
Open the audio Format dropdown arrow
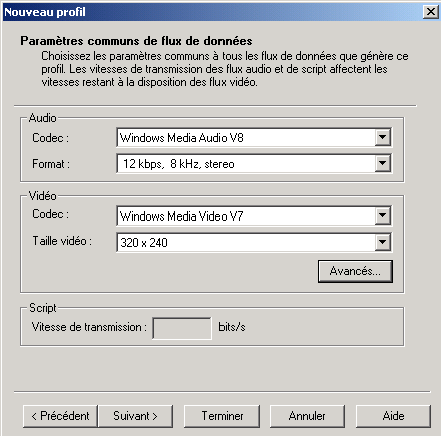pyautogui.click(x=382, y=163)
